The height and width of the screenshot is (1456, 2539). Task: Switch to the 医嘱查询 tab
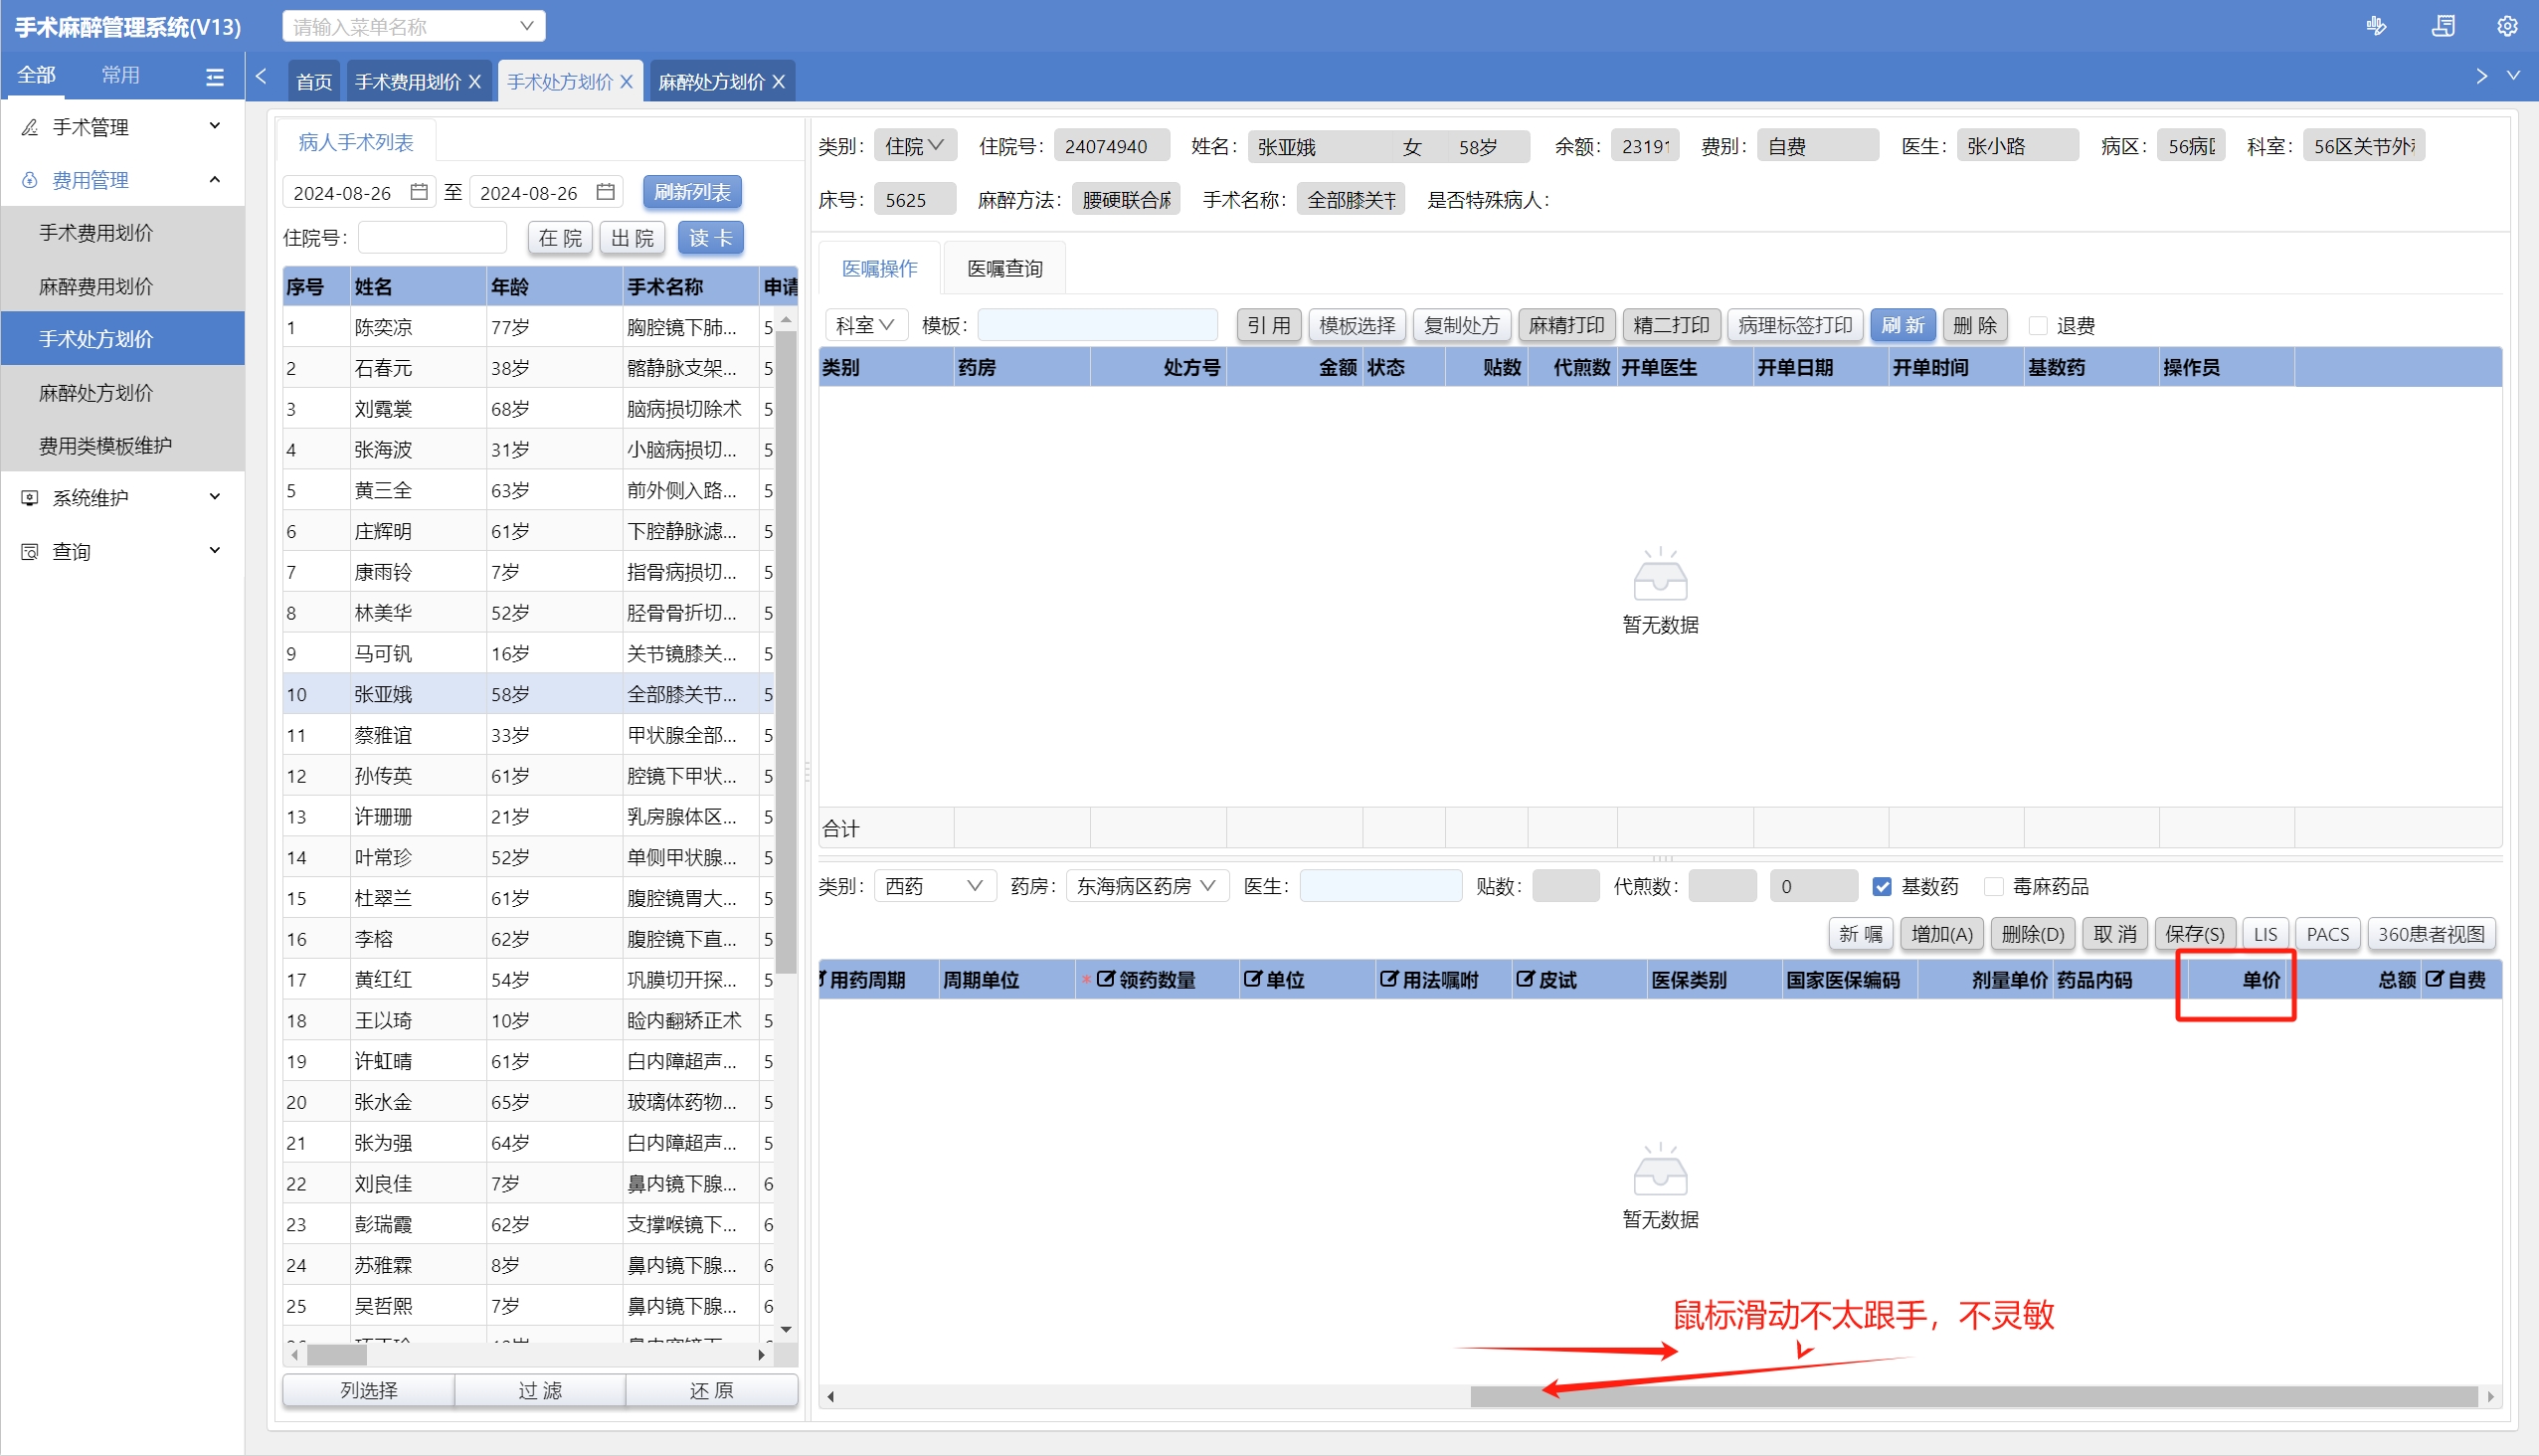1004,269
